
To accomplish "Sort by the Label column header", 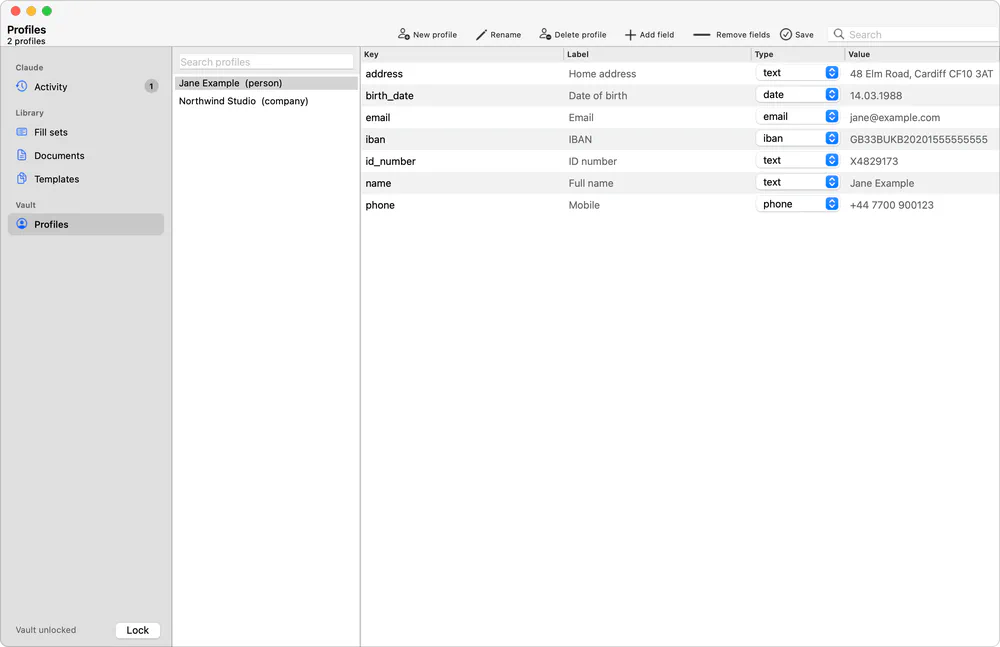I will click(x=658, y=54).
